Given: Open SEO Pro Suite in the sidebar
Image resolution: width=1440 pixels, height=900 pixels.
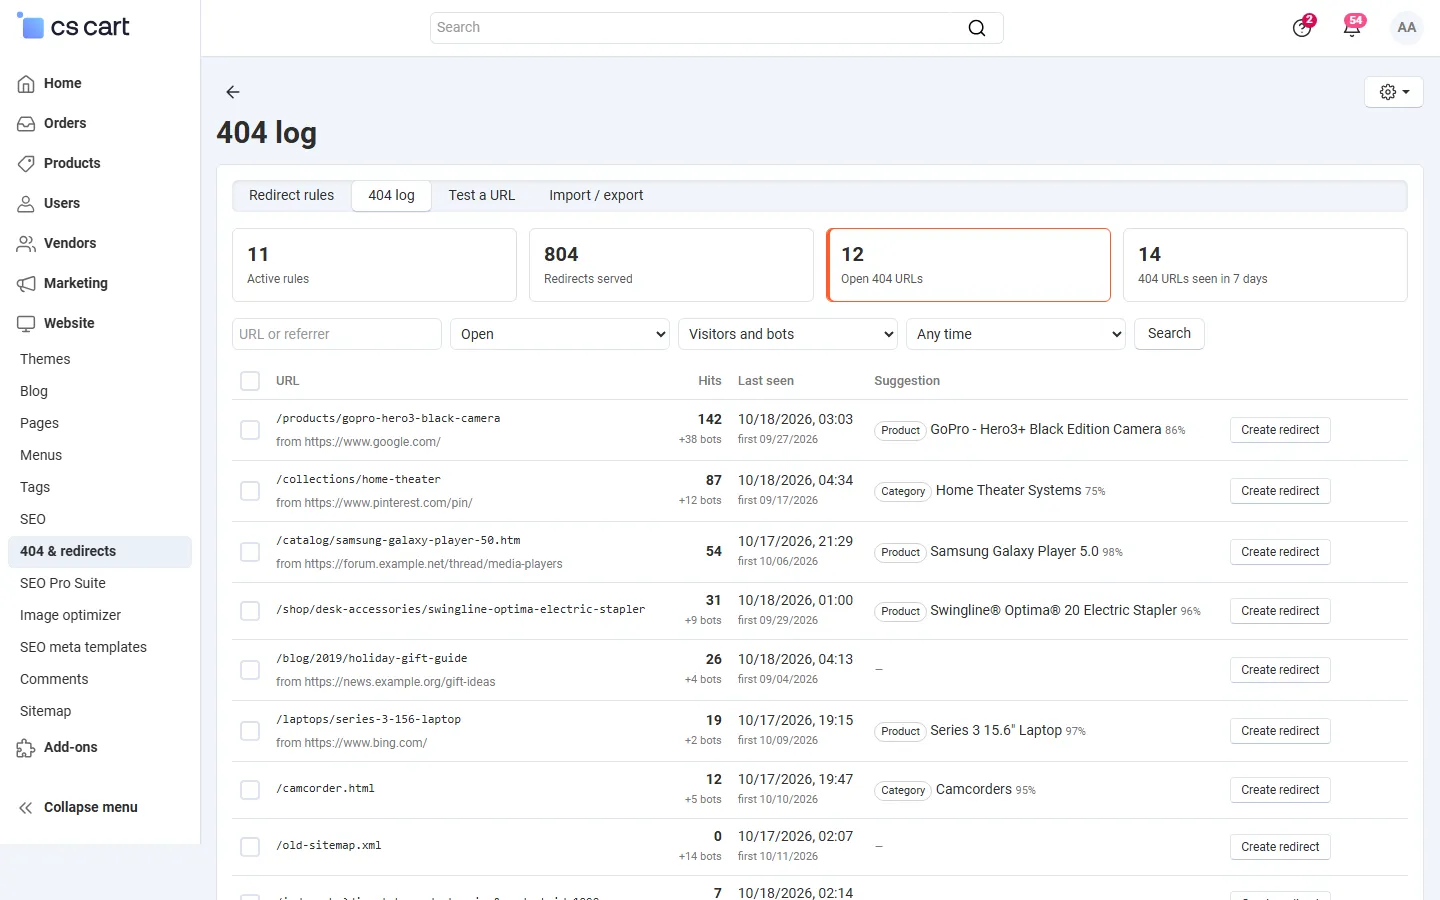Looking at the screenshot, I should tap(100, 583).
